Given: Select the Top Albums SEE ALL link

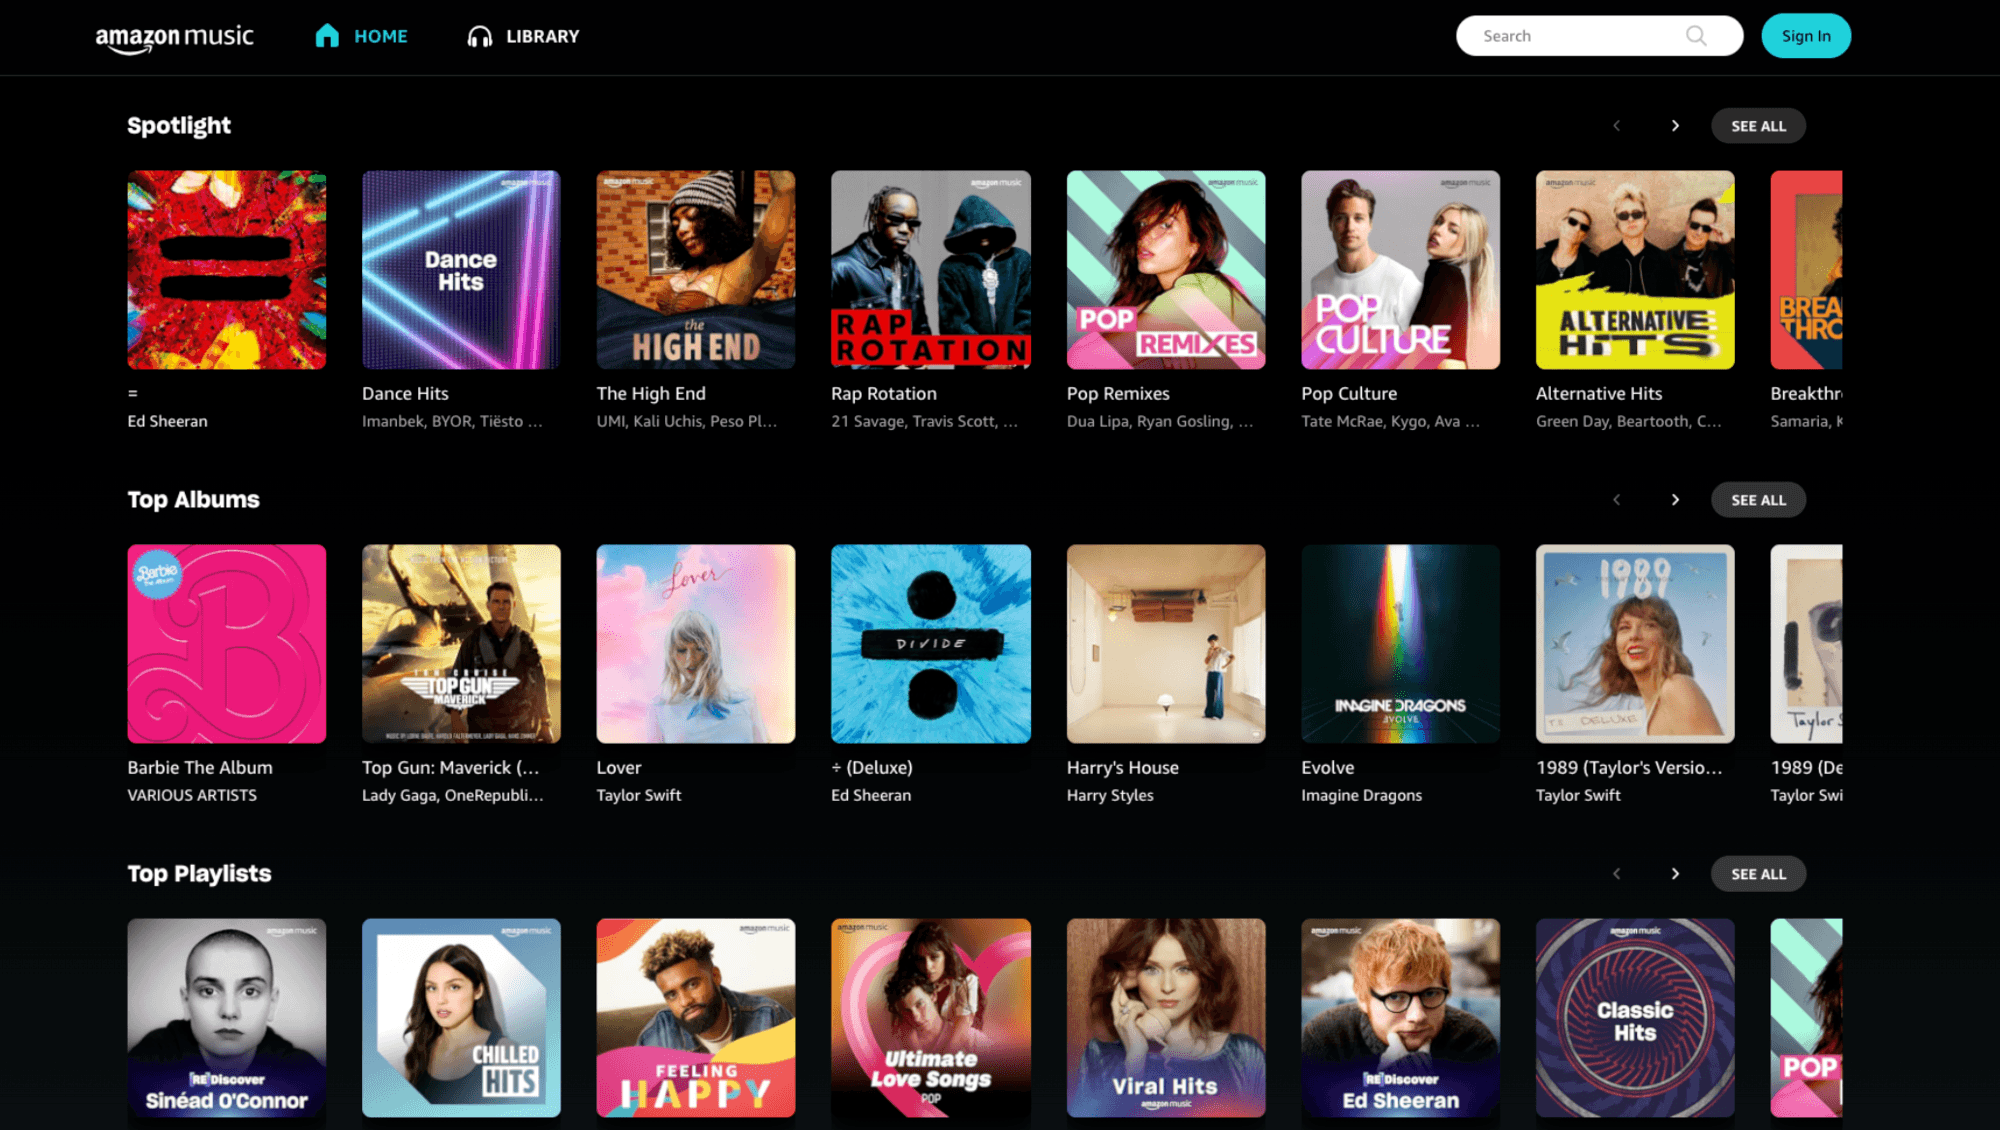Looking at the screenshot, I should (x=1758, y=498).
